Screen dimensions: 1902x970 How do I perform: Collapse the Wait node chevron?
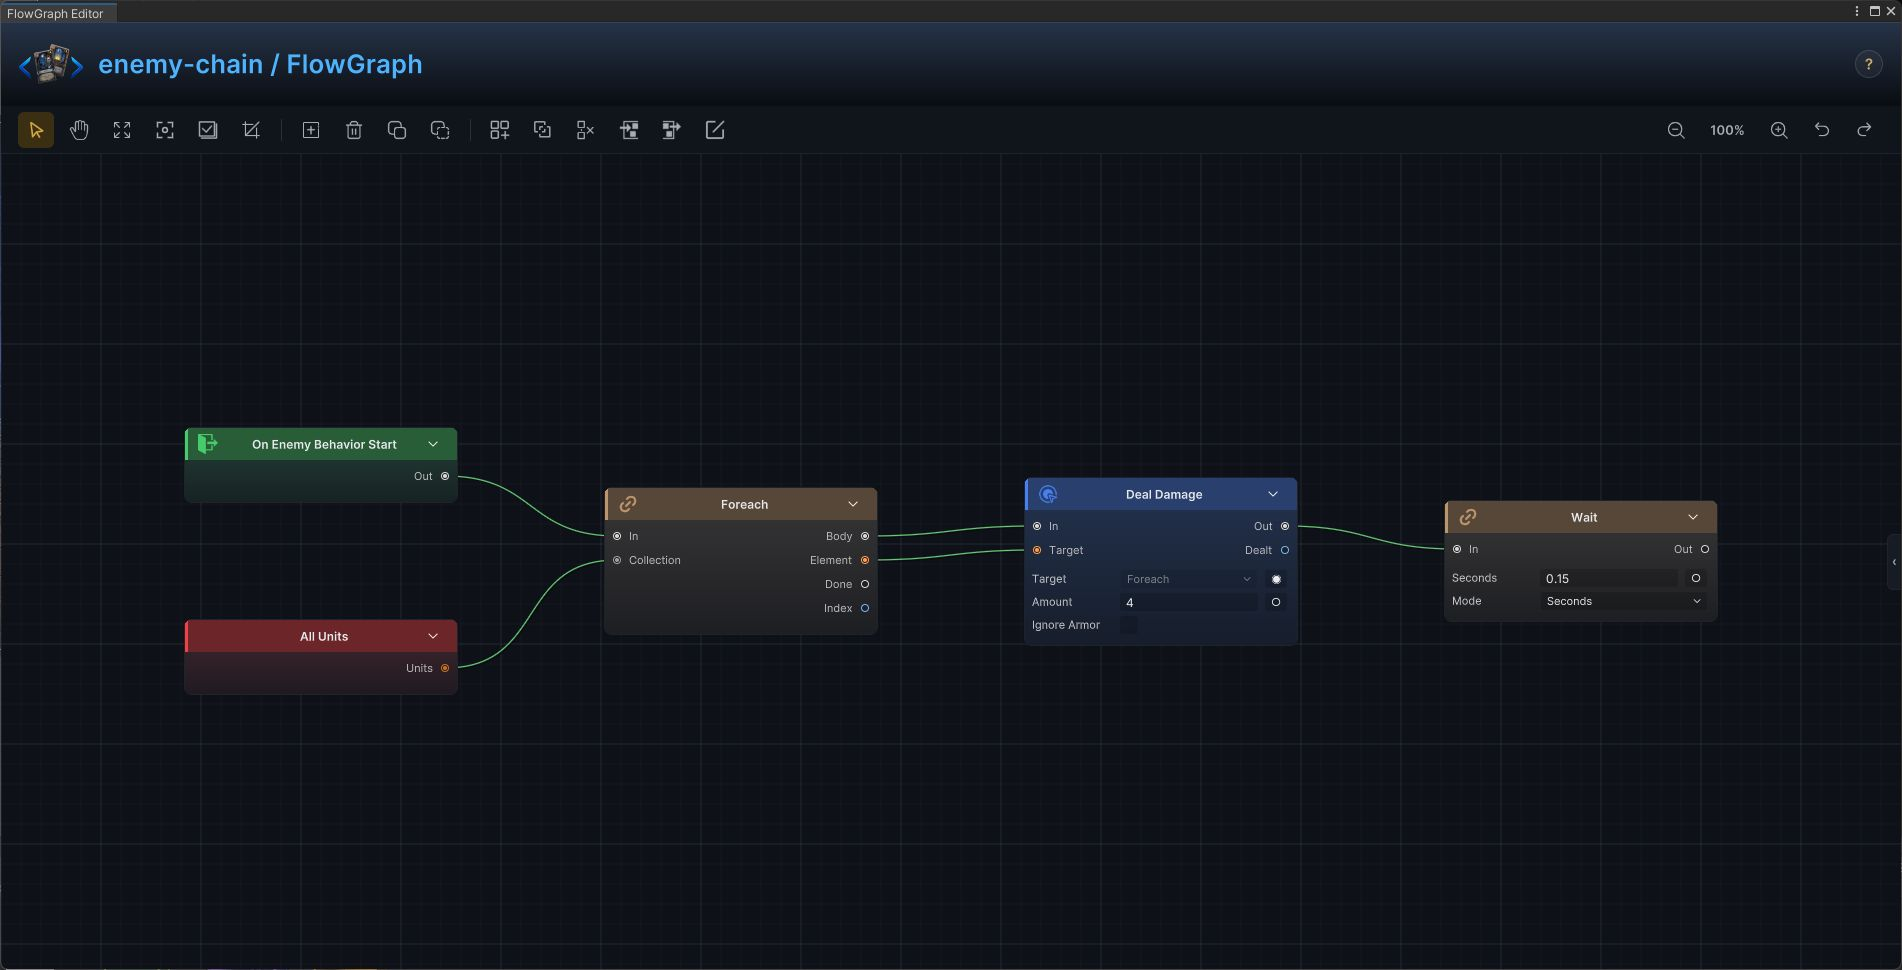click(1693, 517)
